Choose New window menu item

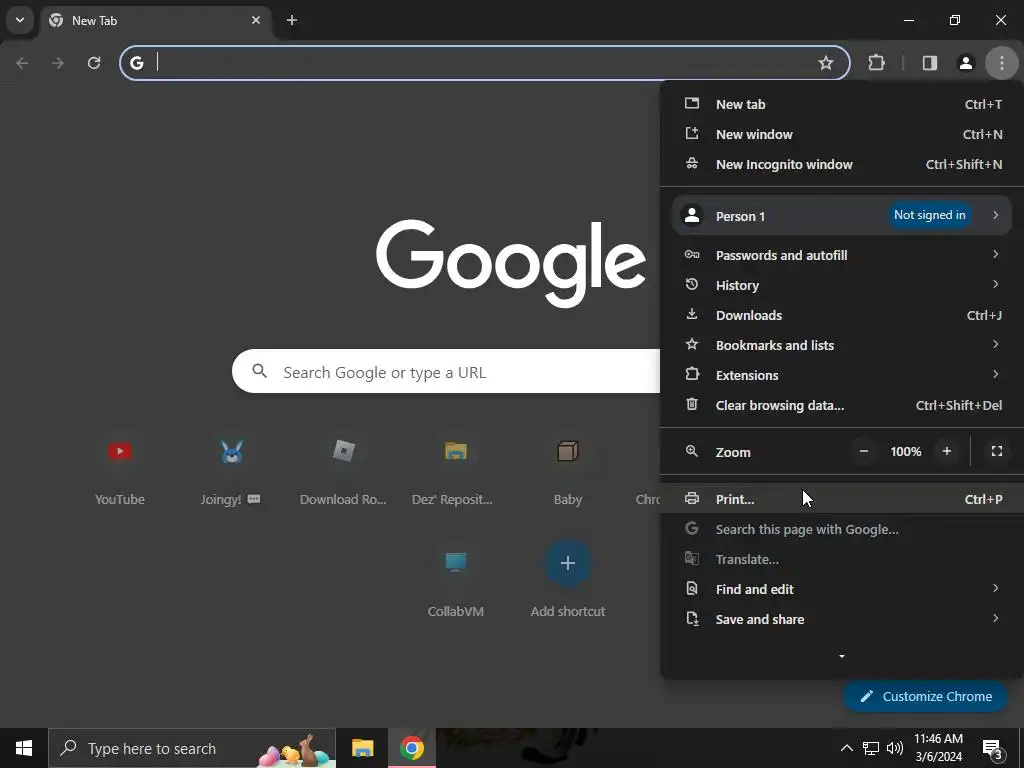pyautogui.click(x=842, y=135)
